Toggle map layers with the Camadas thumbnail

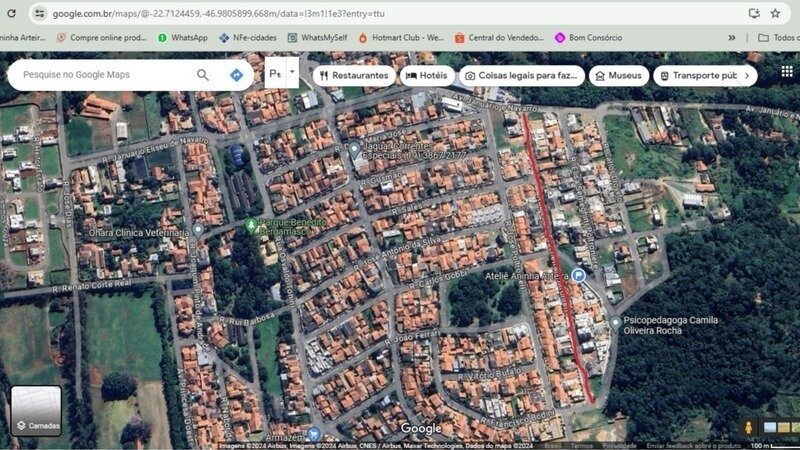point(36,411)
